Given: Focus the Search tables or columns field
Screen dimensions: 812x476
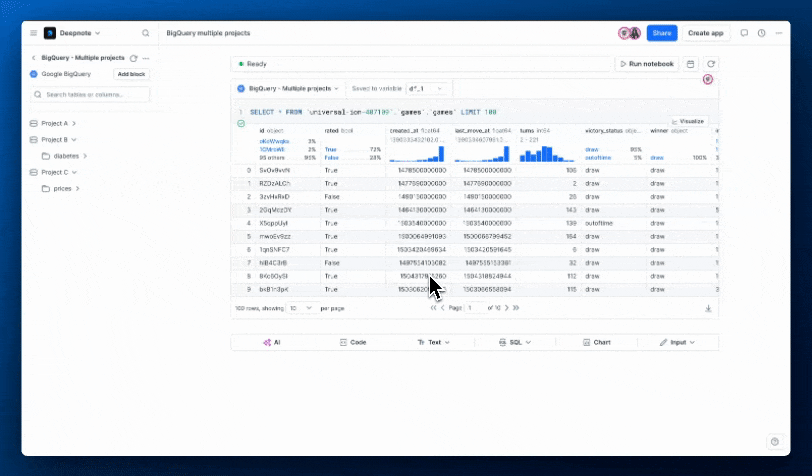Looking at the screenshot, I should pyautogui.click(x=90, y=95).
